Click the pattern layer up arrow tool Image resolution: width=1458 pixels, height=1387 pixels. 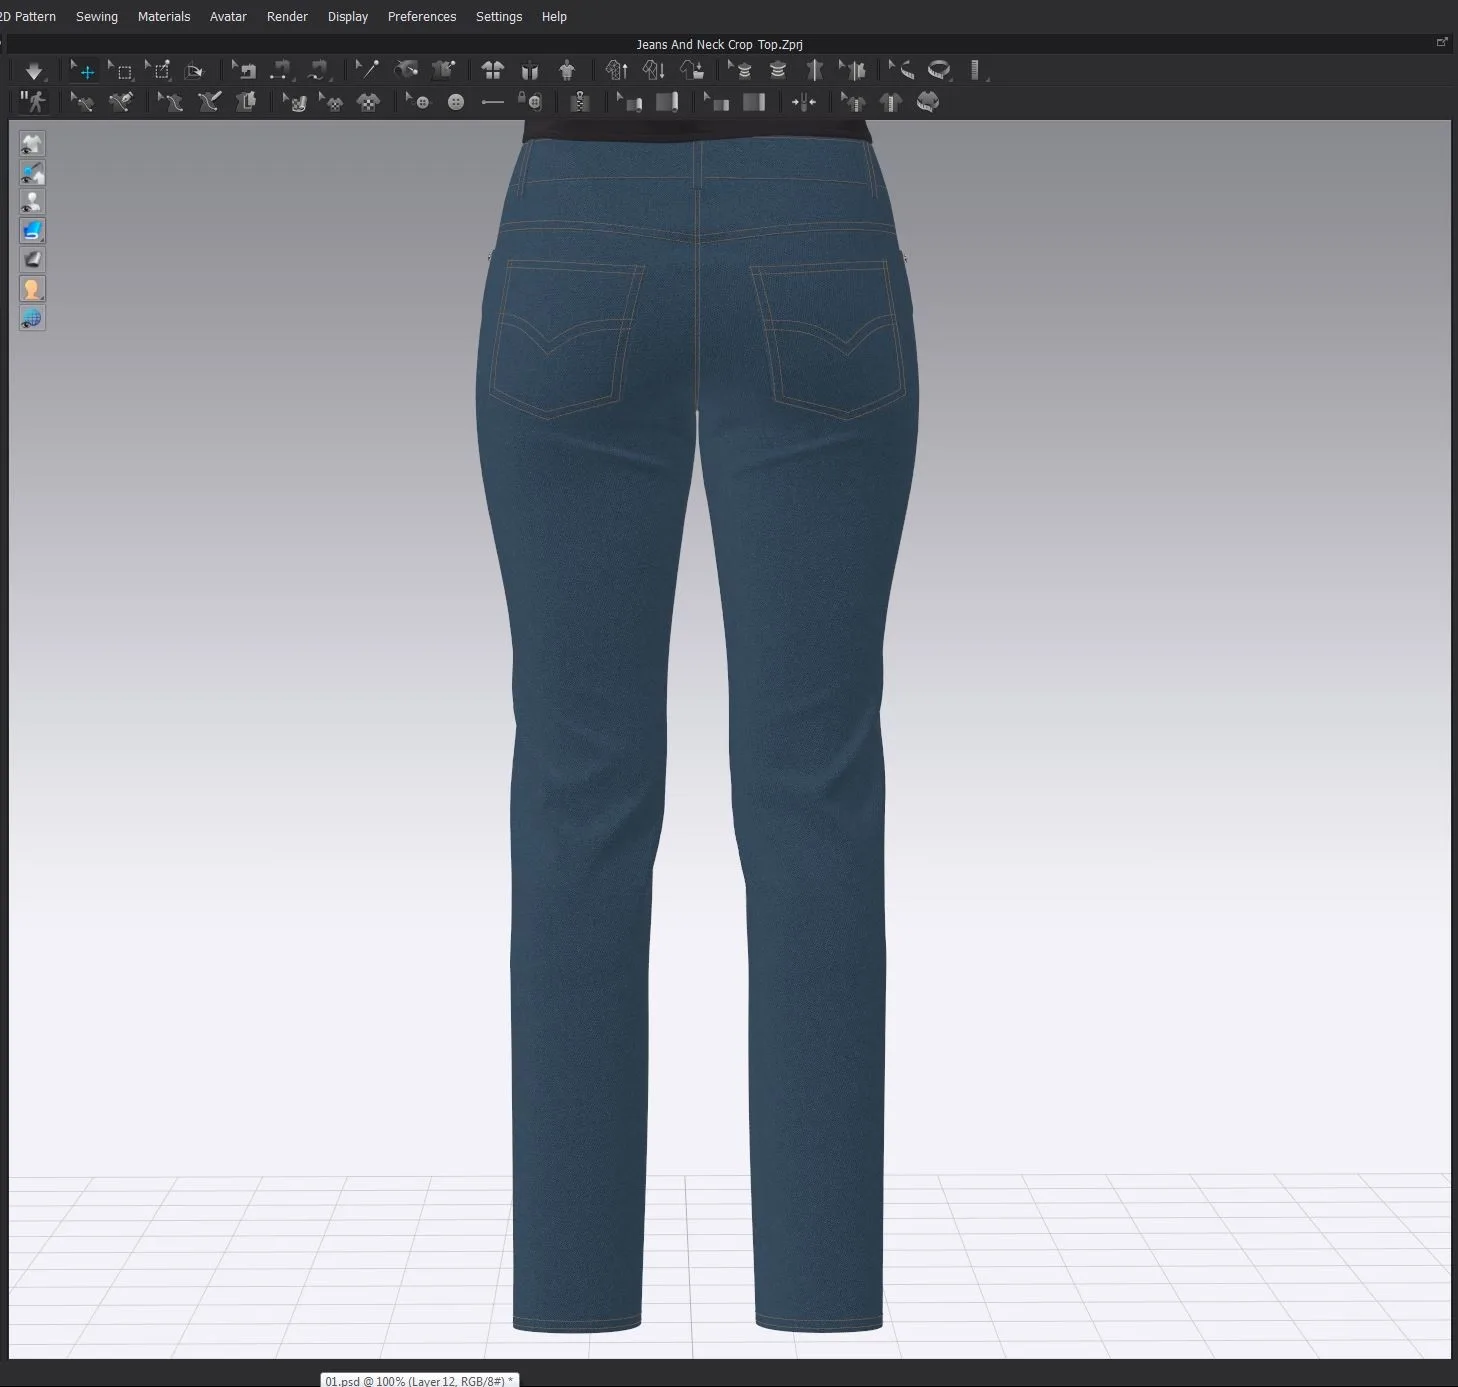coord(617,70)
